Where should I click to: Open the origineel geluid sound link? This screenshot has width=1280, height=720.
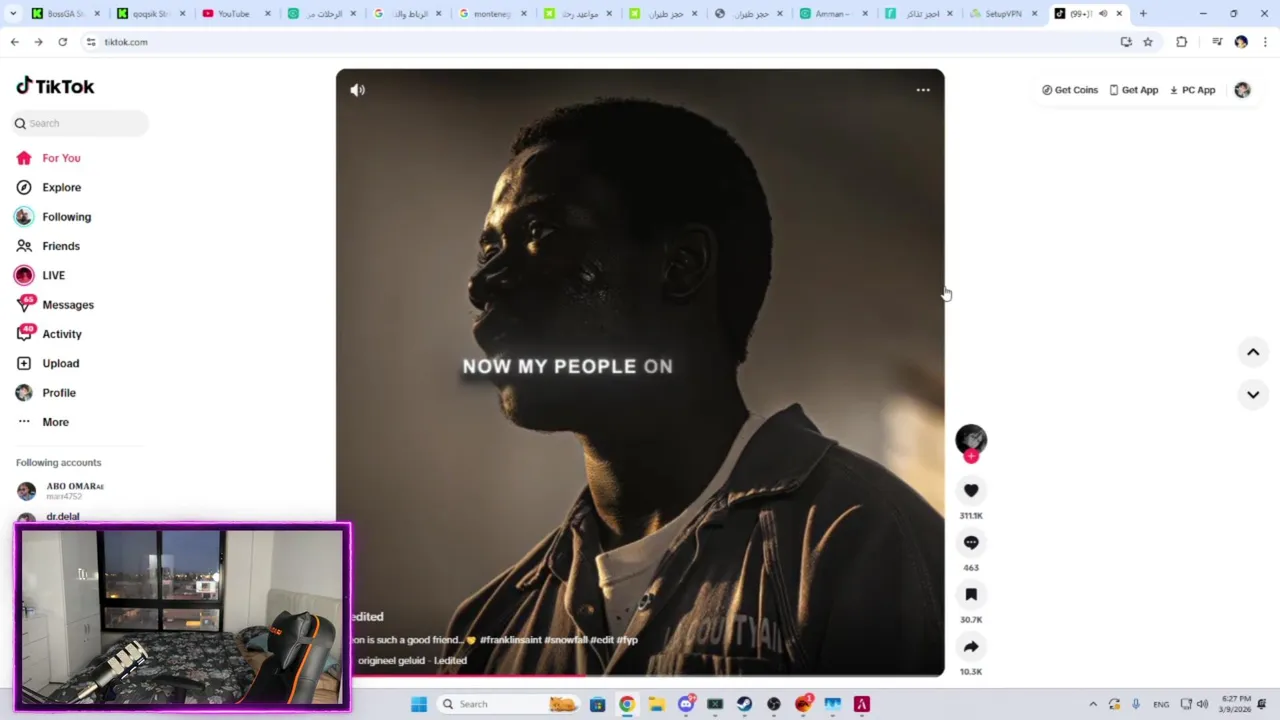412,660
